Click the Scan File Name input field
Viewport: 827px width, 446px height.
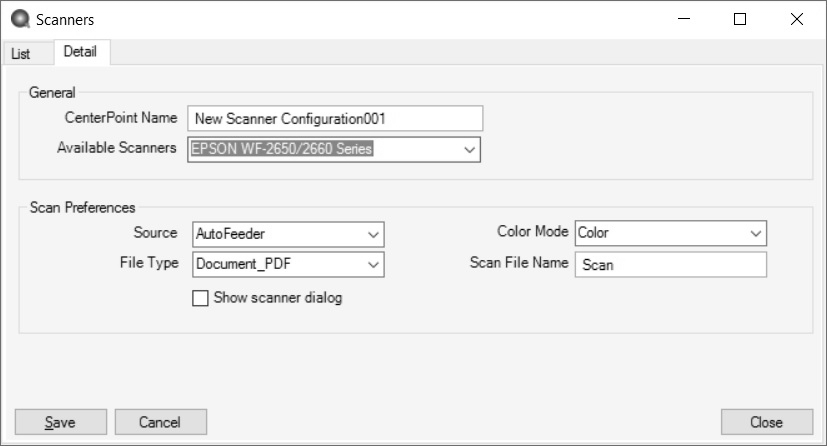coord(670,264)
